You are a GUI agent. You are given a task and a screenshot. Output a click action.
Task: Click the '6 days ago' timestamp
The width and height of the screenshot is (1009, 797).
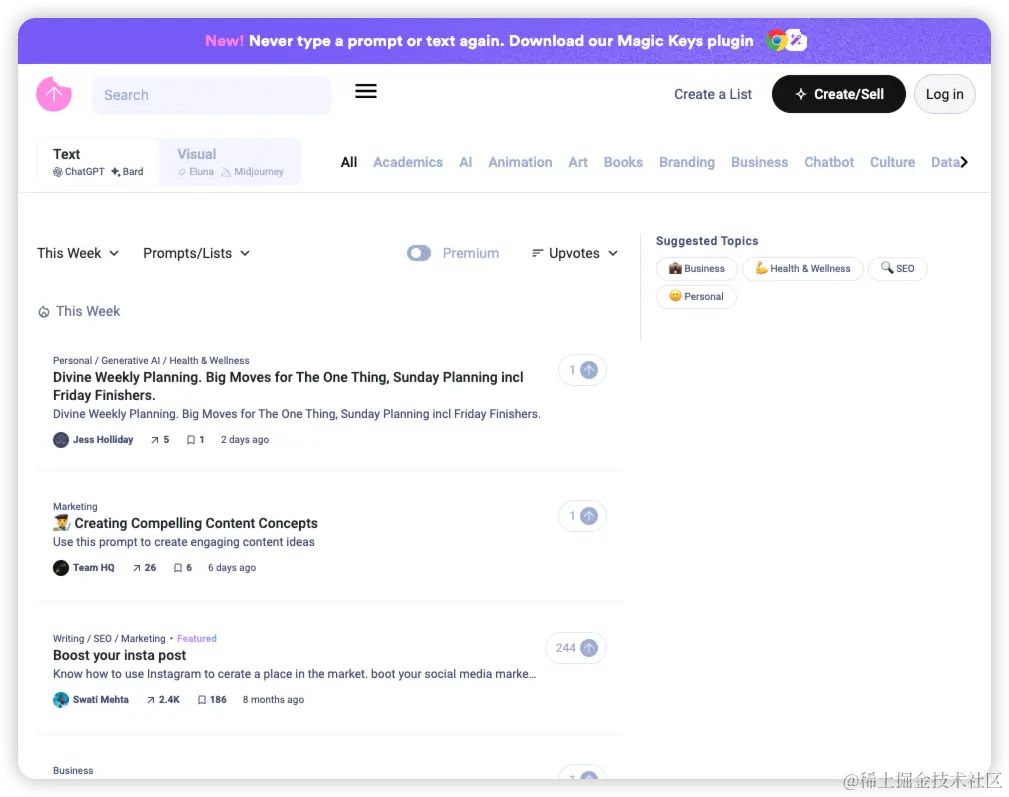232,568
